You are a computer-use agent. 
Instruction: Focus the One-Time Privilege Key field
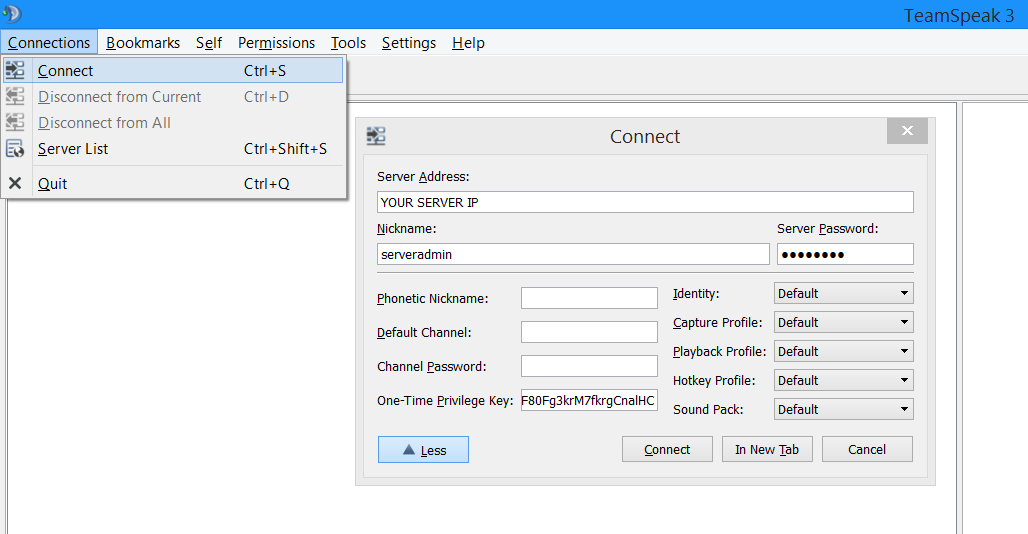point(589,400)
